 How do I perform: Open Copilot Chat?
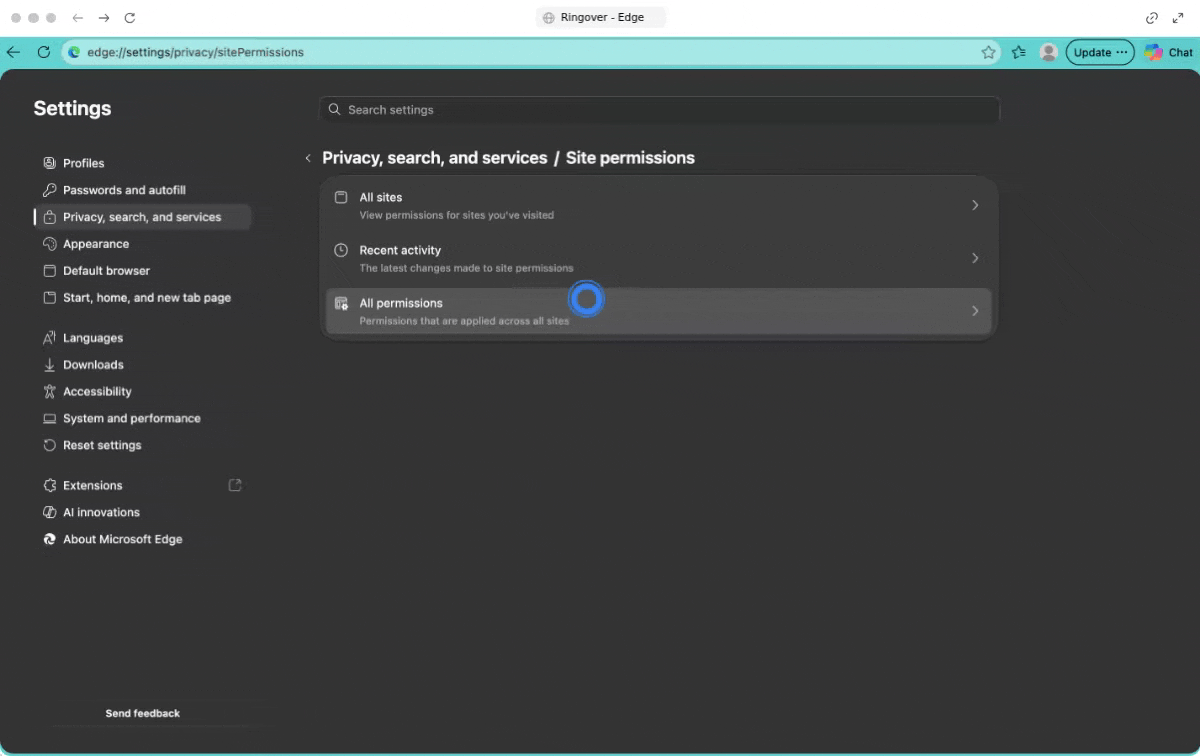click(1168, 52)
